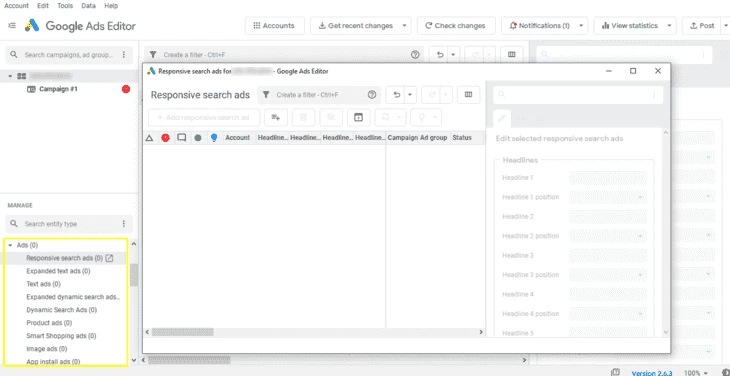
Task: Open the Data menu
Action: point(88,6)
